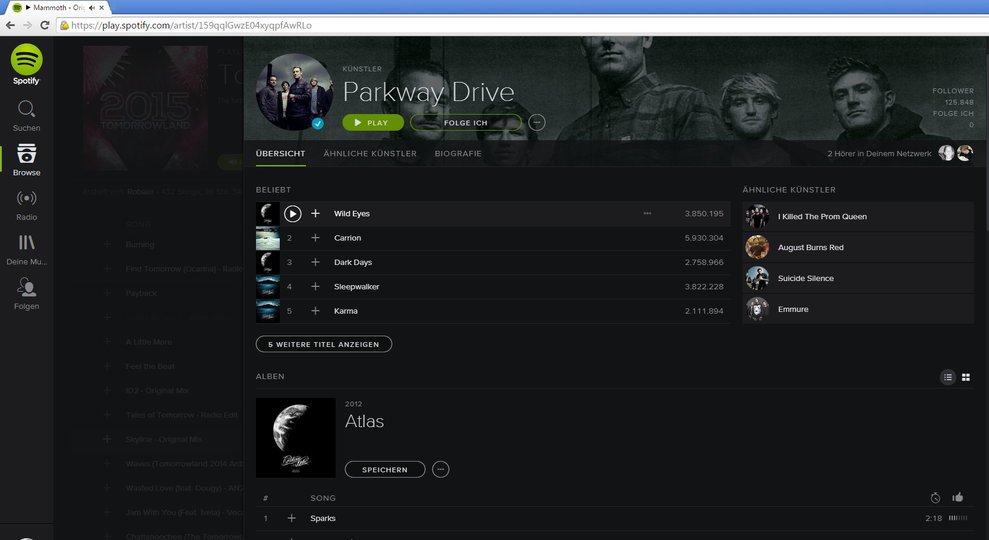The image size is (989, 540).
Task: Click the 2015 Tomorrowland playlist cover behind
Action: pos(146,107)
